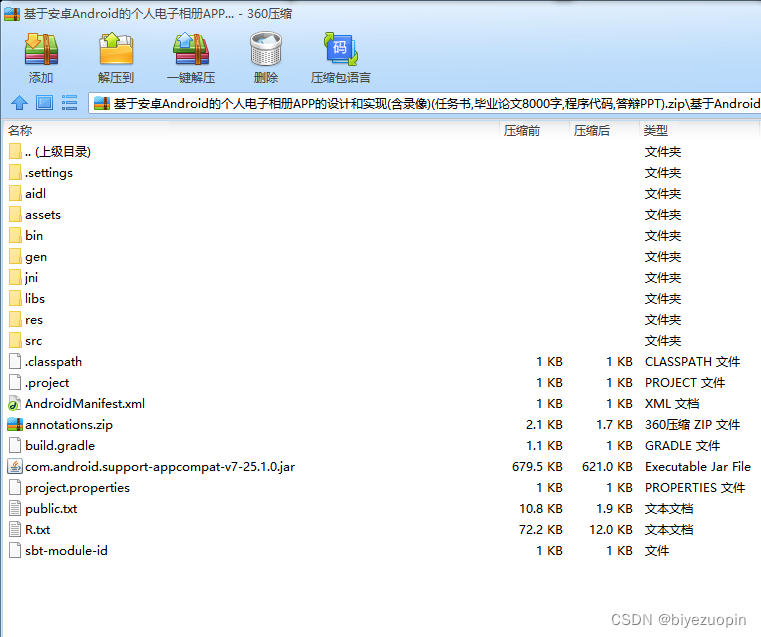Sort by the 压缩前 column header

522,131
